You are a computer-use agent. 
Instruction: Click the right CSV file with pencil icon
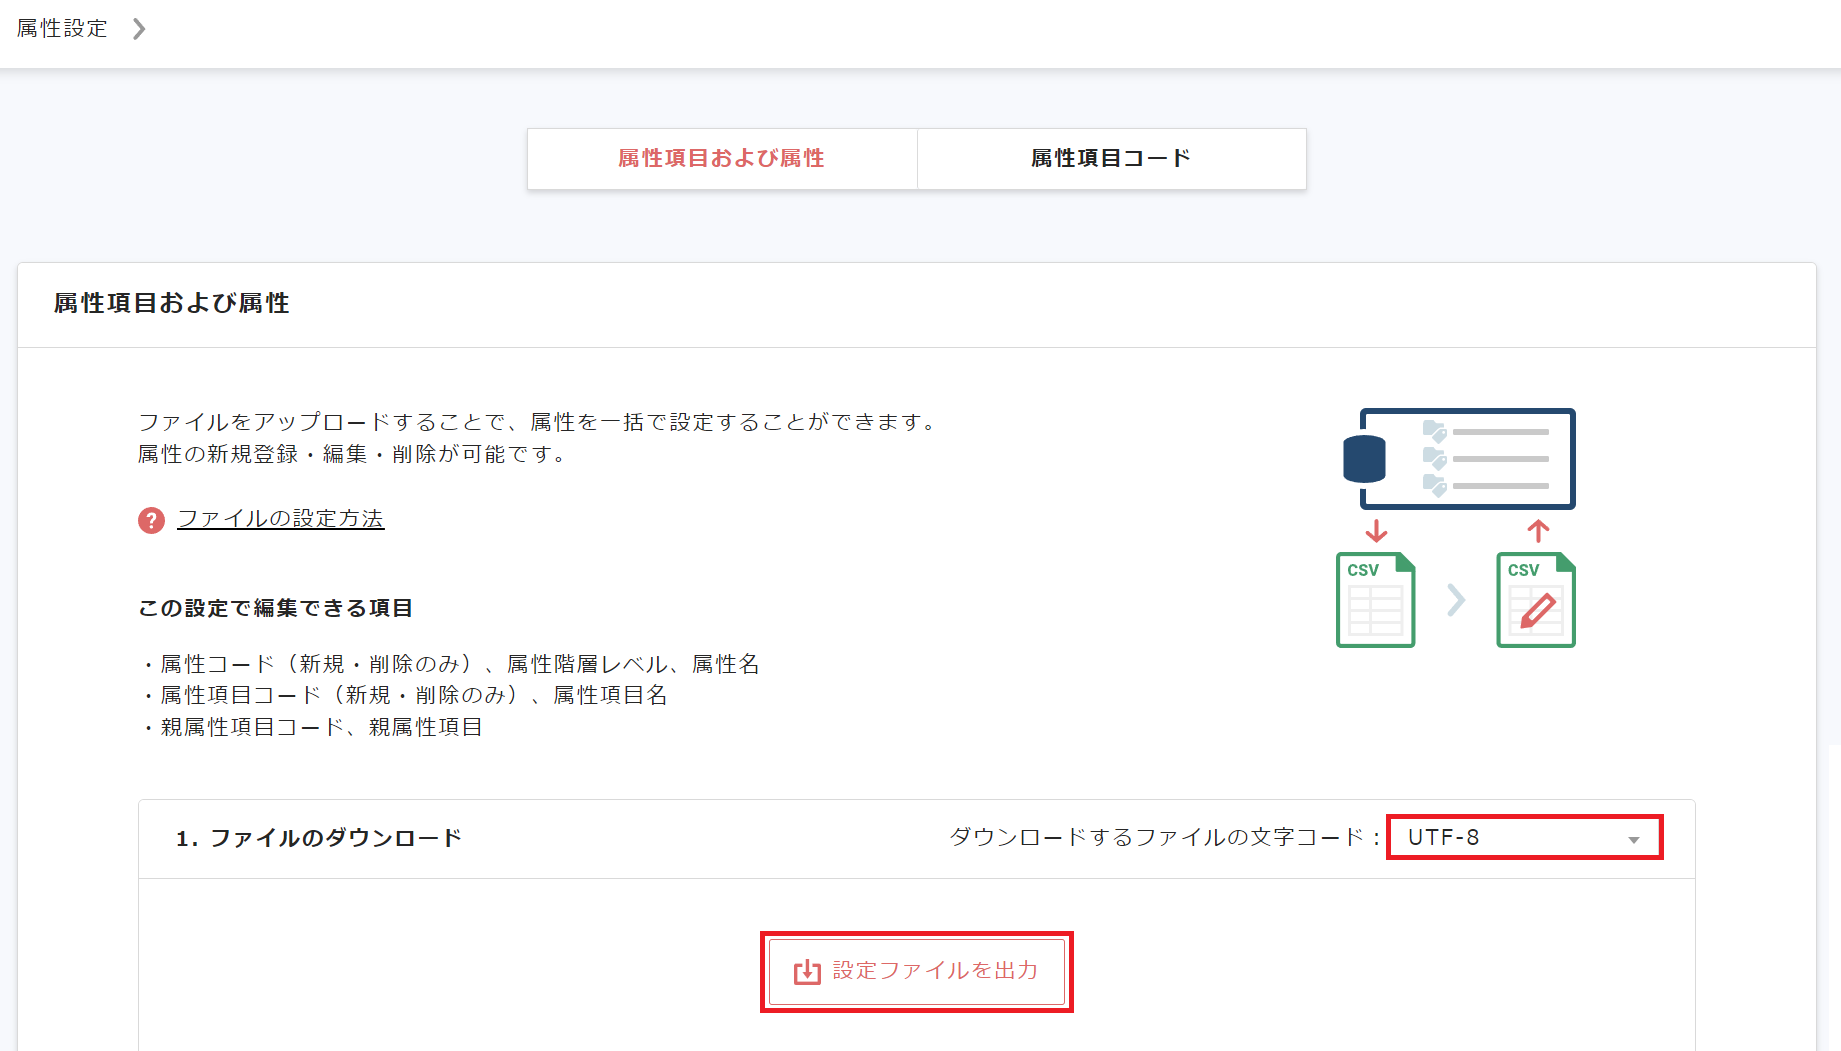click(1535, 600)
